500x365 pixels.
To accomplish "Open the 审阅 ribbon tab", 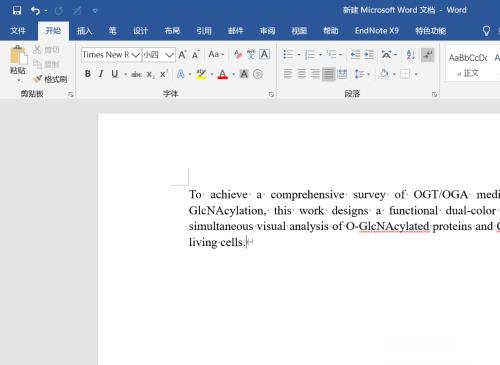I will (267, 31).
